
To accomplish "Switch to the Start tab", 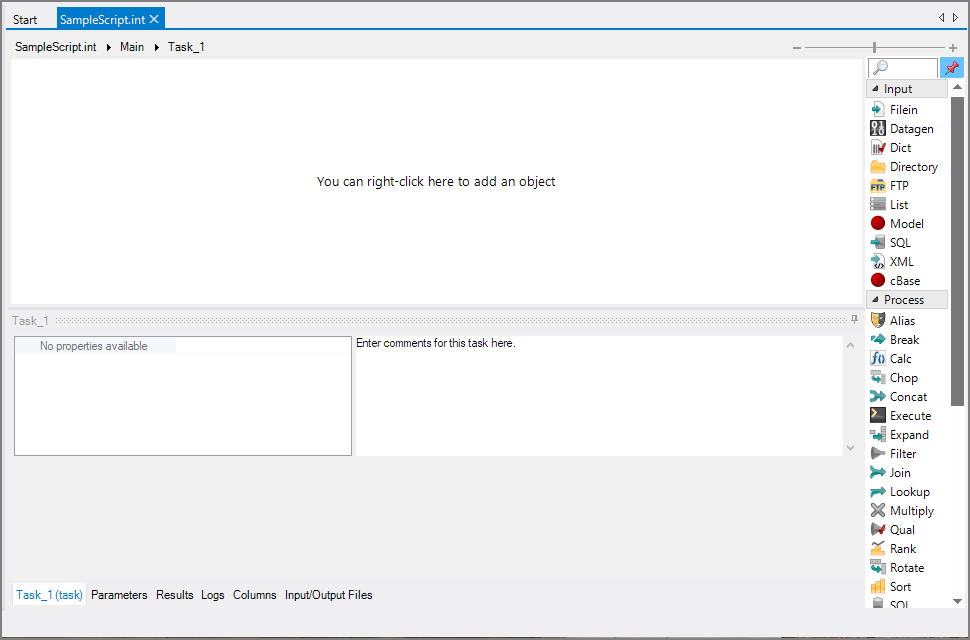I will [25, 18].
